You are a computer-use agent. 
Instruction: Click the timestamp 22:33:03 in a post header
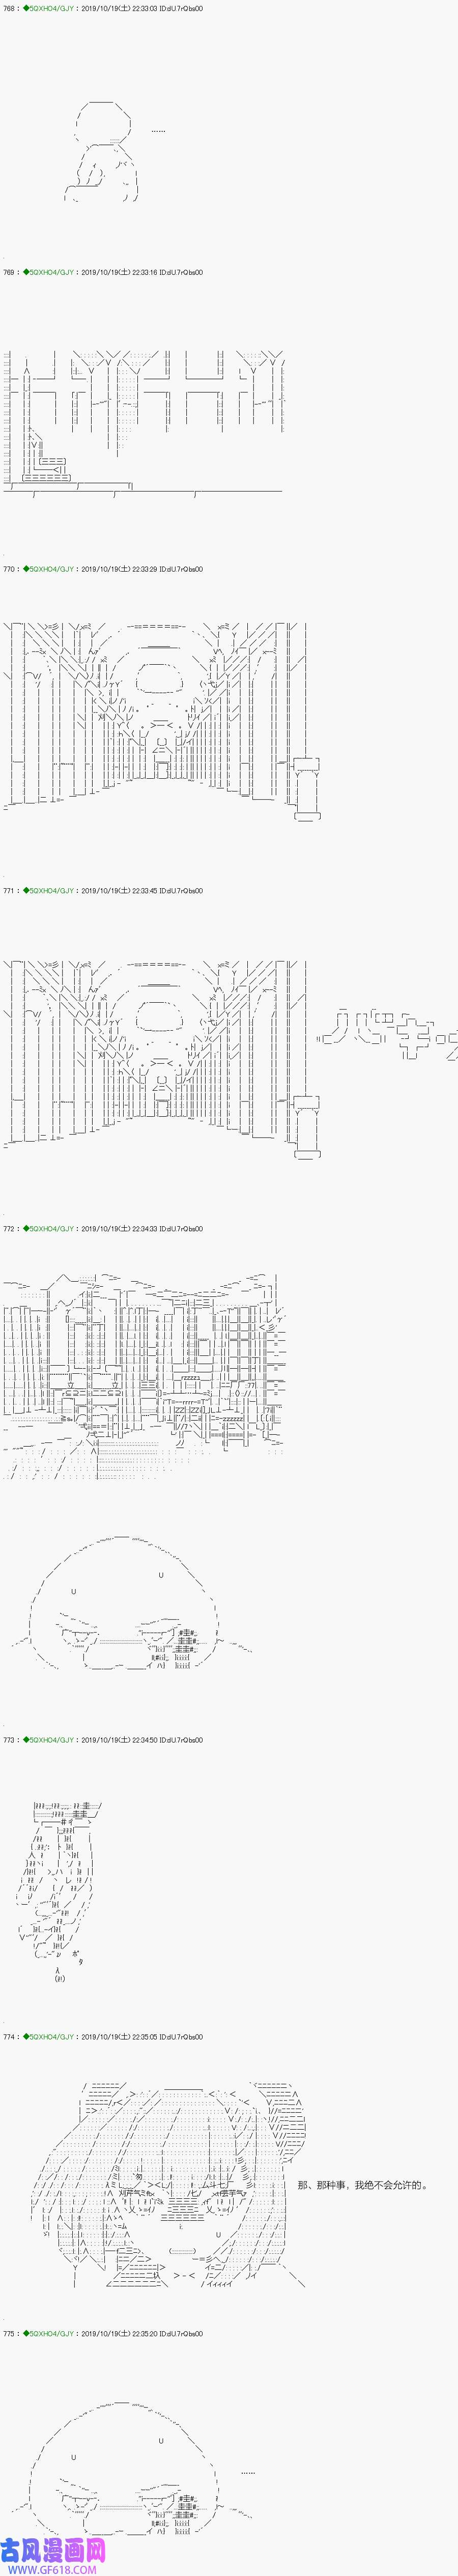145,8
